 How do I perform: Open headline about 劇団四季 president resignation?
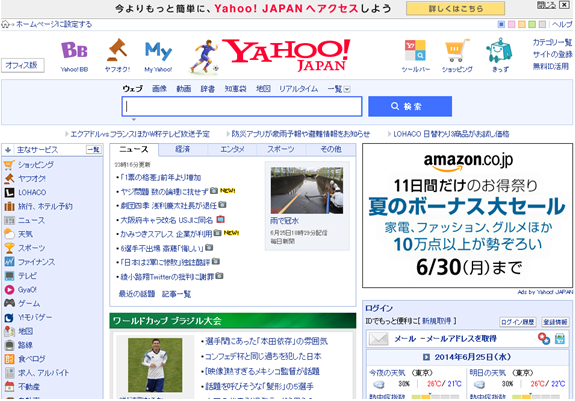[169, 206]
